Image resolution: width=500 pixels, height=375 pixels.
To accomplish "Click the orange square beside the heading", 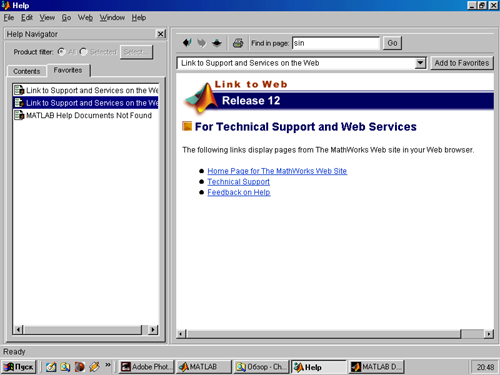I will point(187,126).
